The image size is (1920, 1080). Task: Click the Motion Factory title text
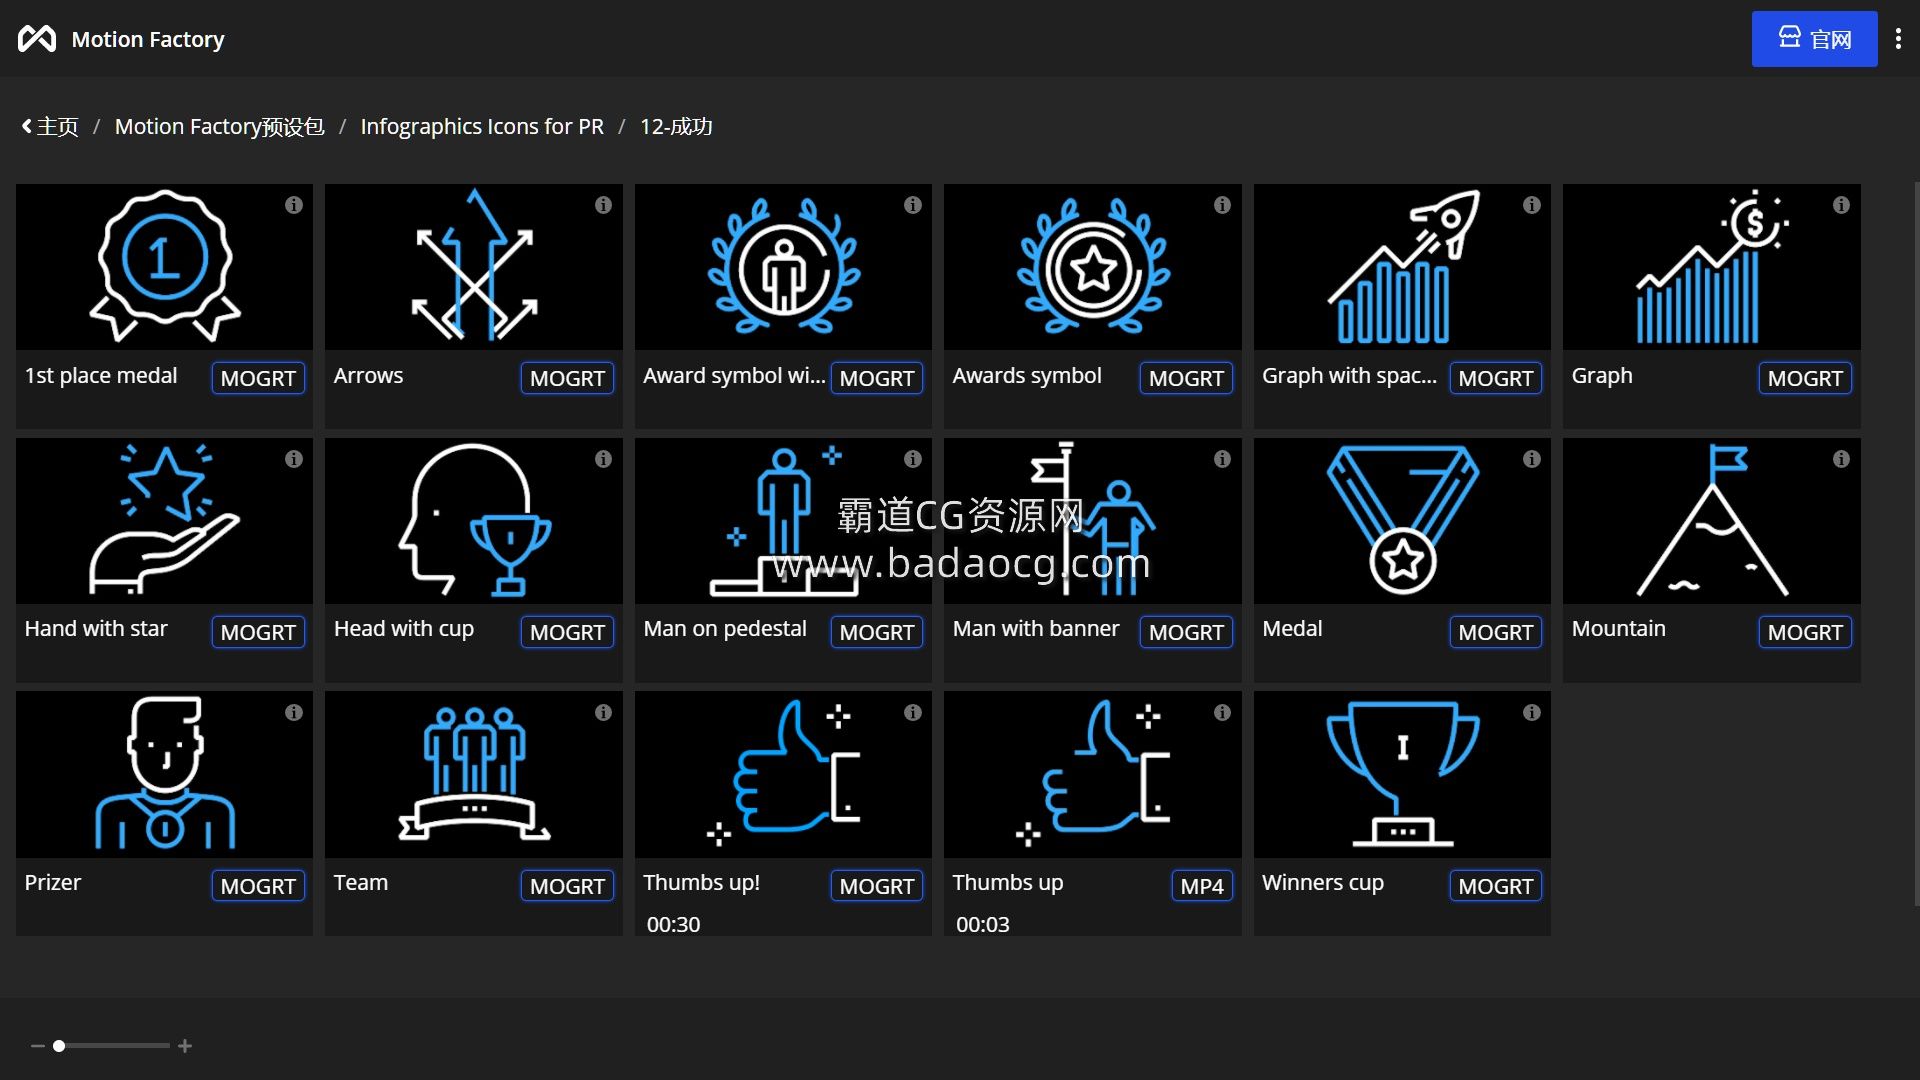click(x=148, y=39)
